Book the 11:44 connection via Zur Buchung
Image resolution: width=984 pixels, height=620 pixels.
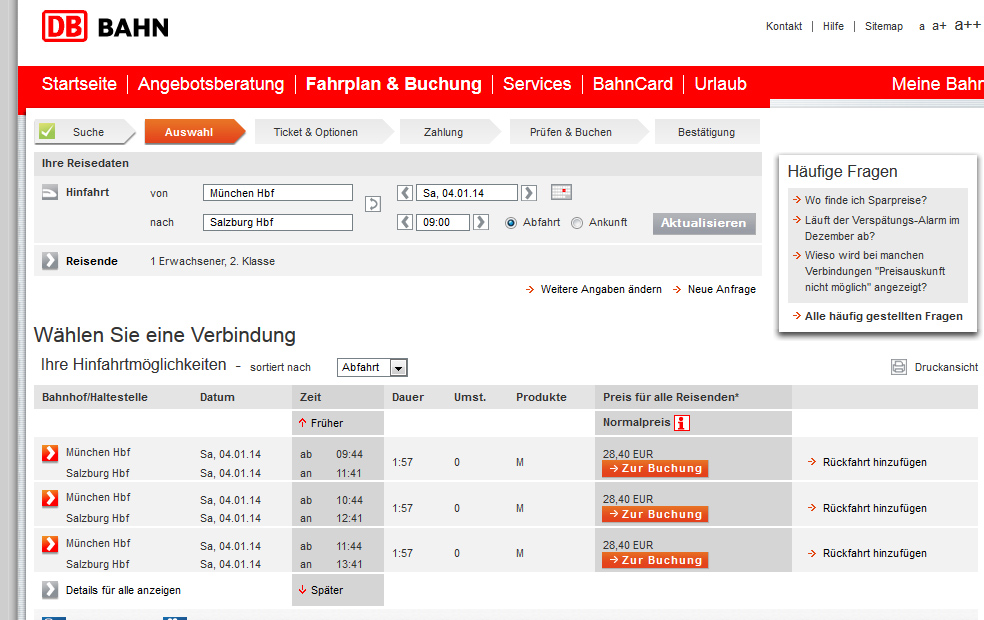[x=655, y=560]
